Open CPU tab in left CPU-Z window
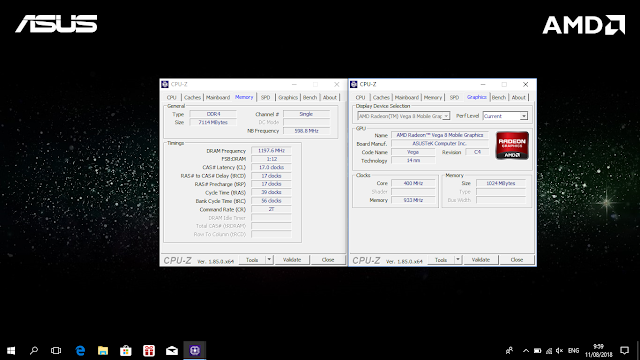The image size is (640, 360). click(171, 97)
